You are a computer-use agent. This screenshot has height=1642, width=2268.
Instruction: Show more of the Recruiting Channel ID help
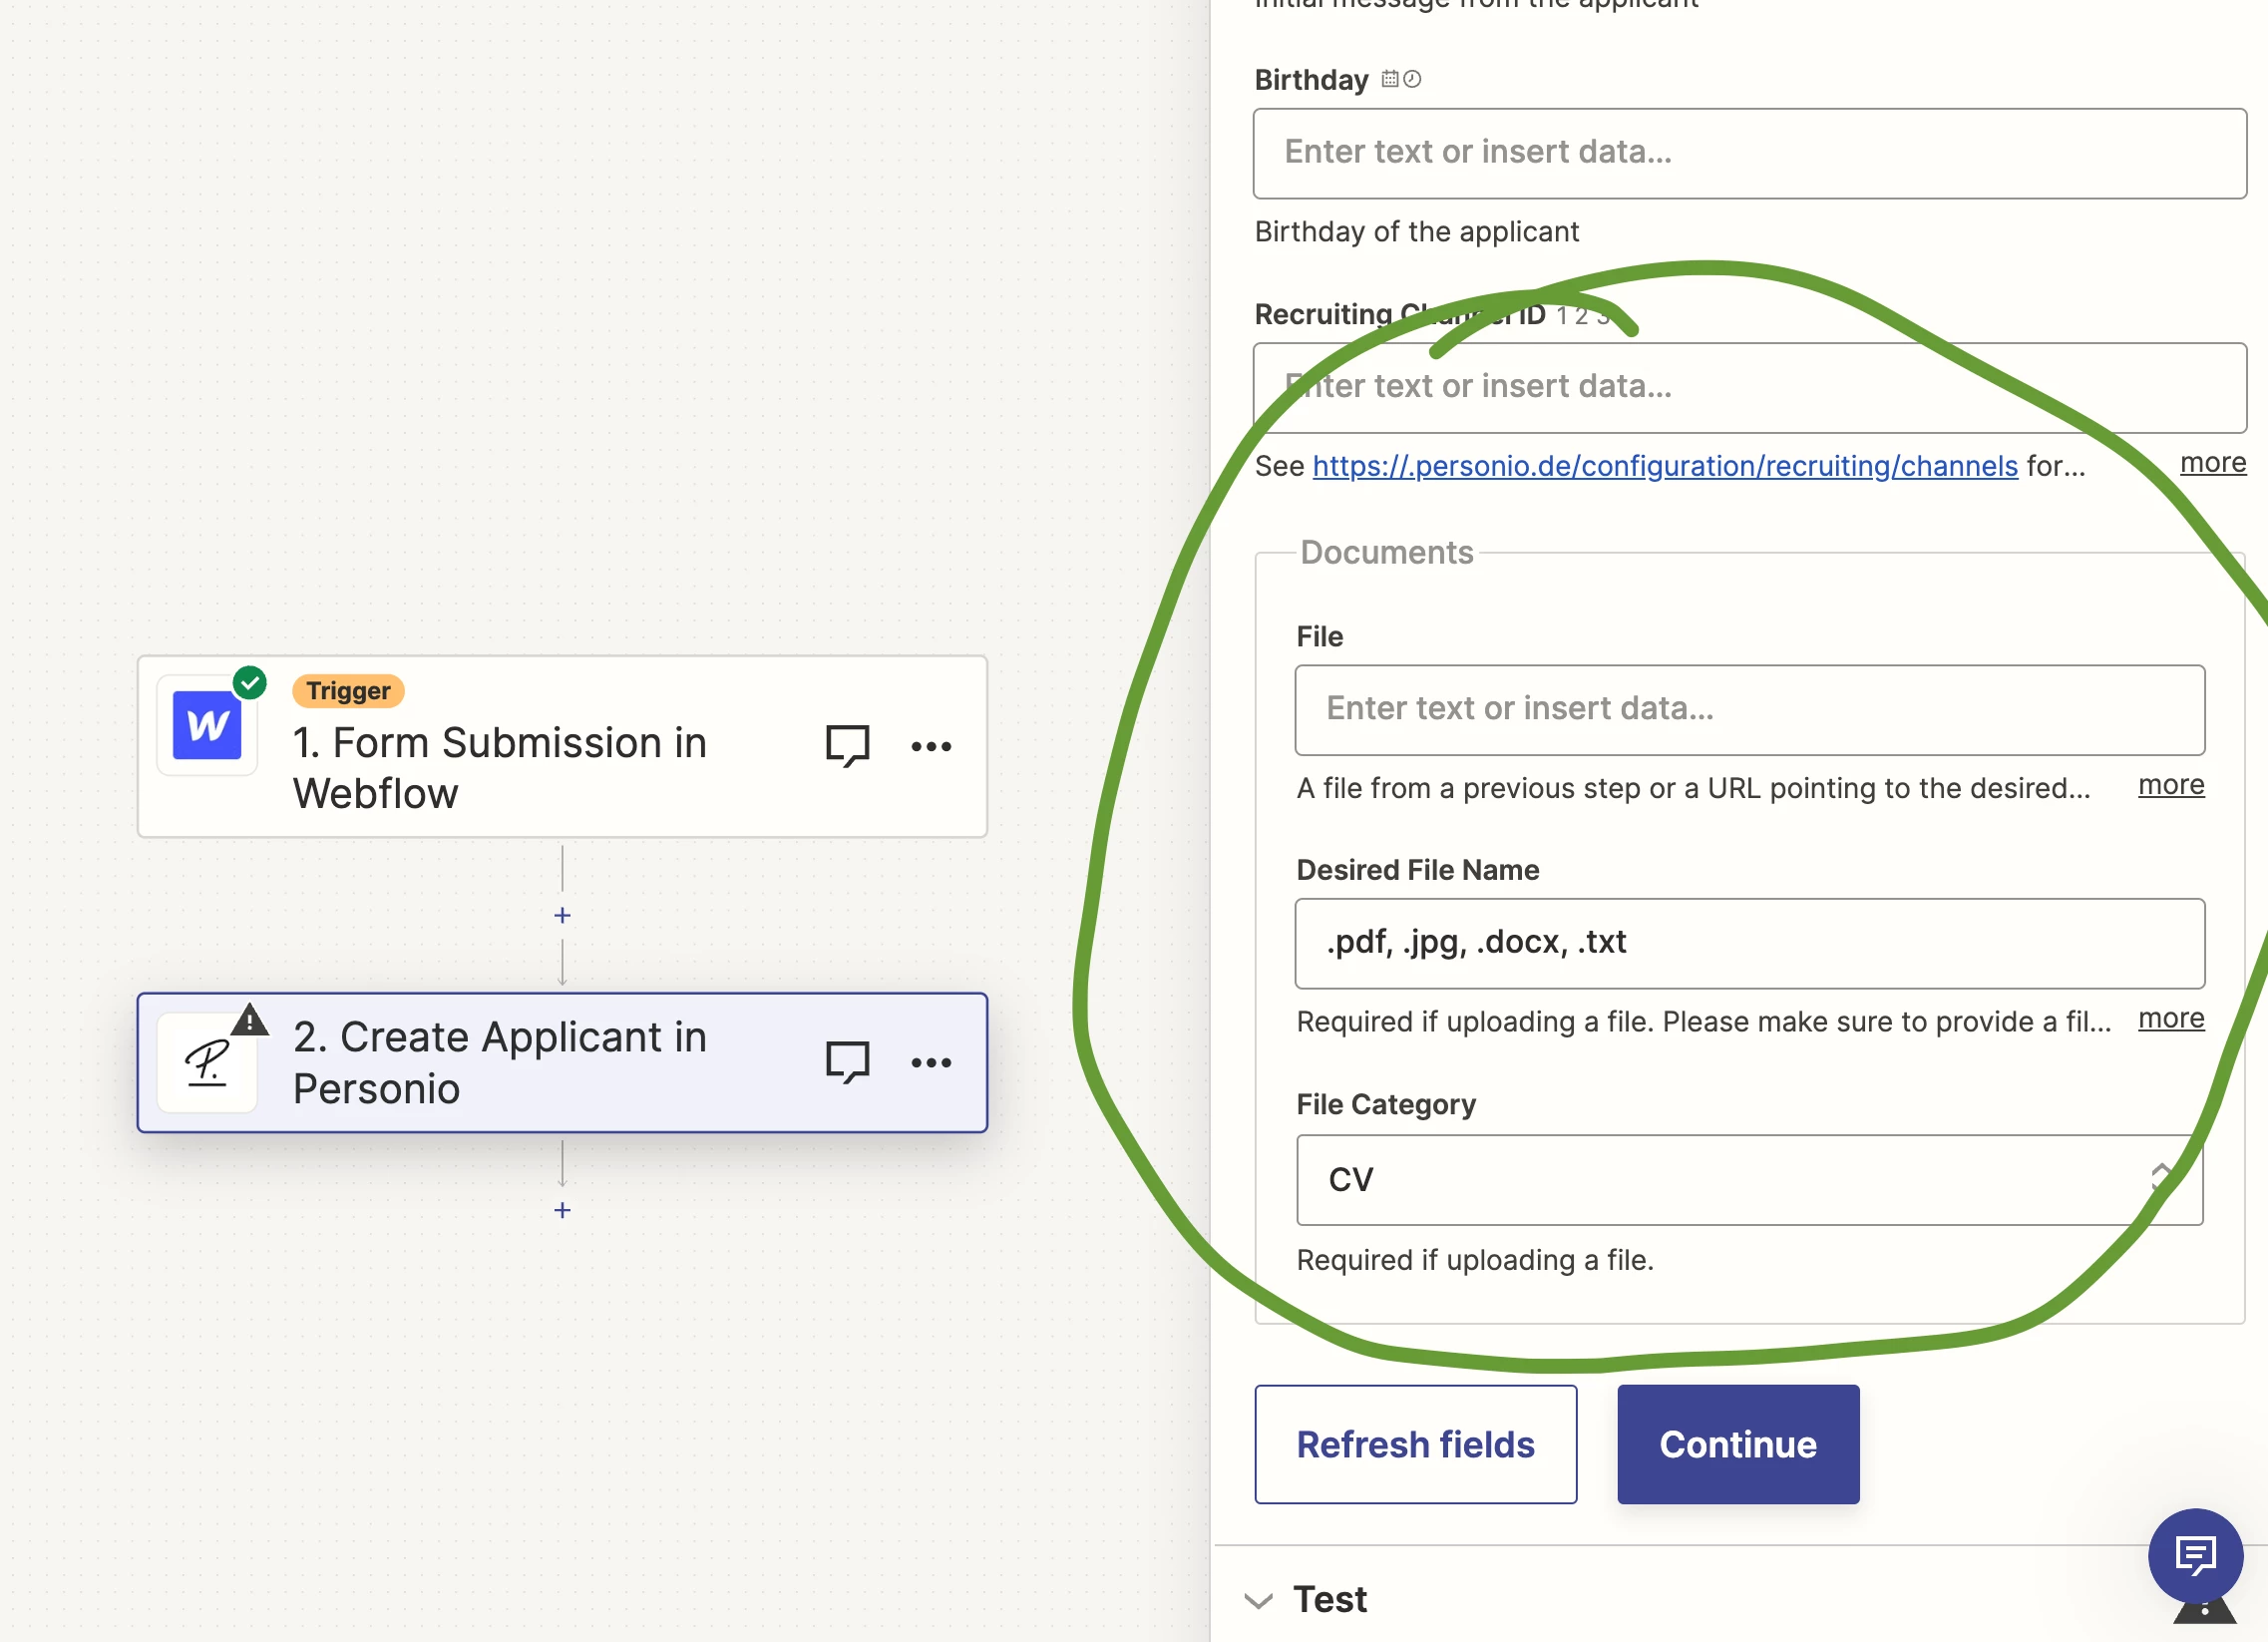tap(2213, 463)
